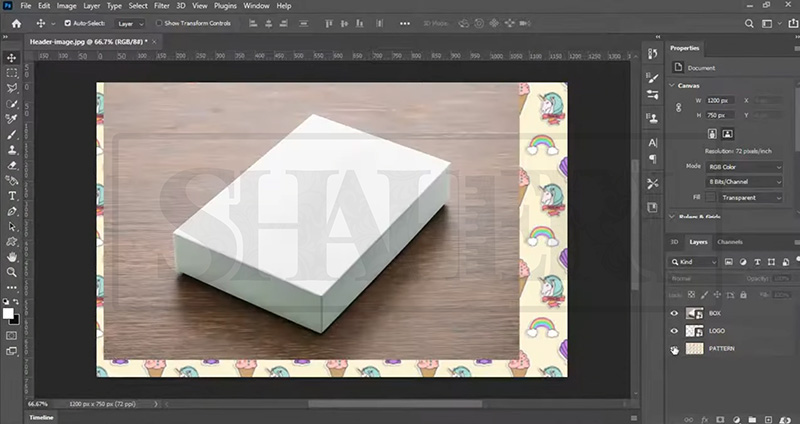Collapse the Canvas section
This screenshot has height=424, width=800.
pyautogui.click(x=673, y=85)
